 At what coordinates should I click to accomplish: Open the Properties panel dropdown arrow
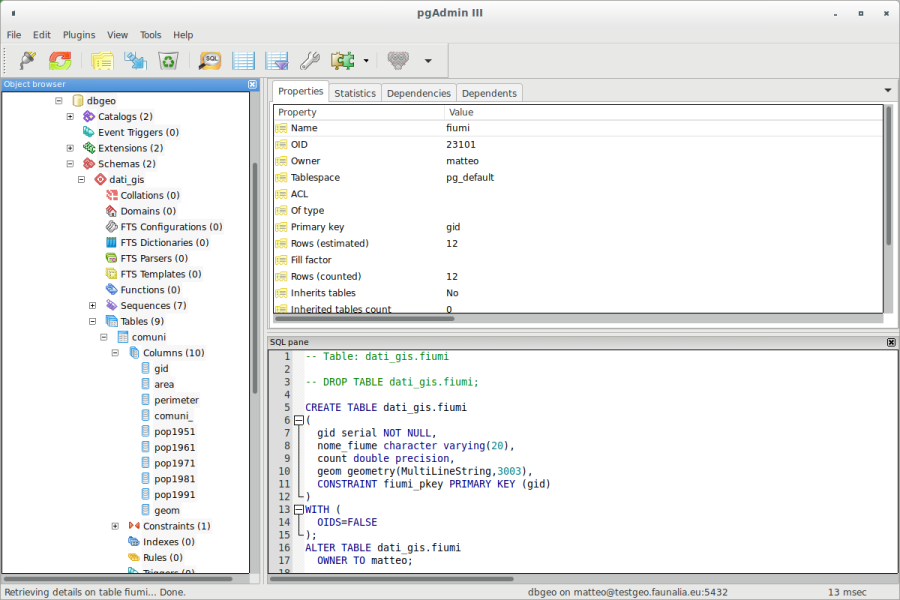pos(887,91)
